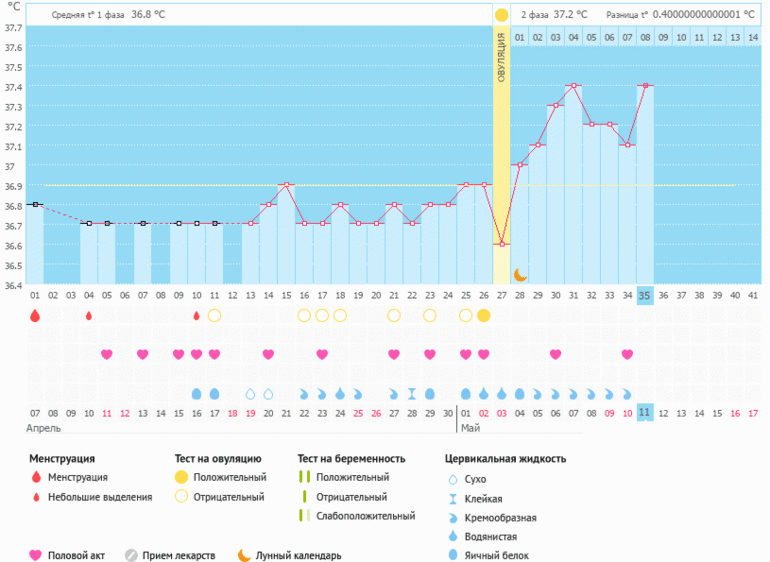Click the temperature point at the ovulation dip
Screen dimensions: 770x562
(x=502, y=244)
